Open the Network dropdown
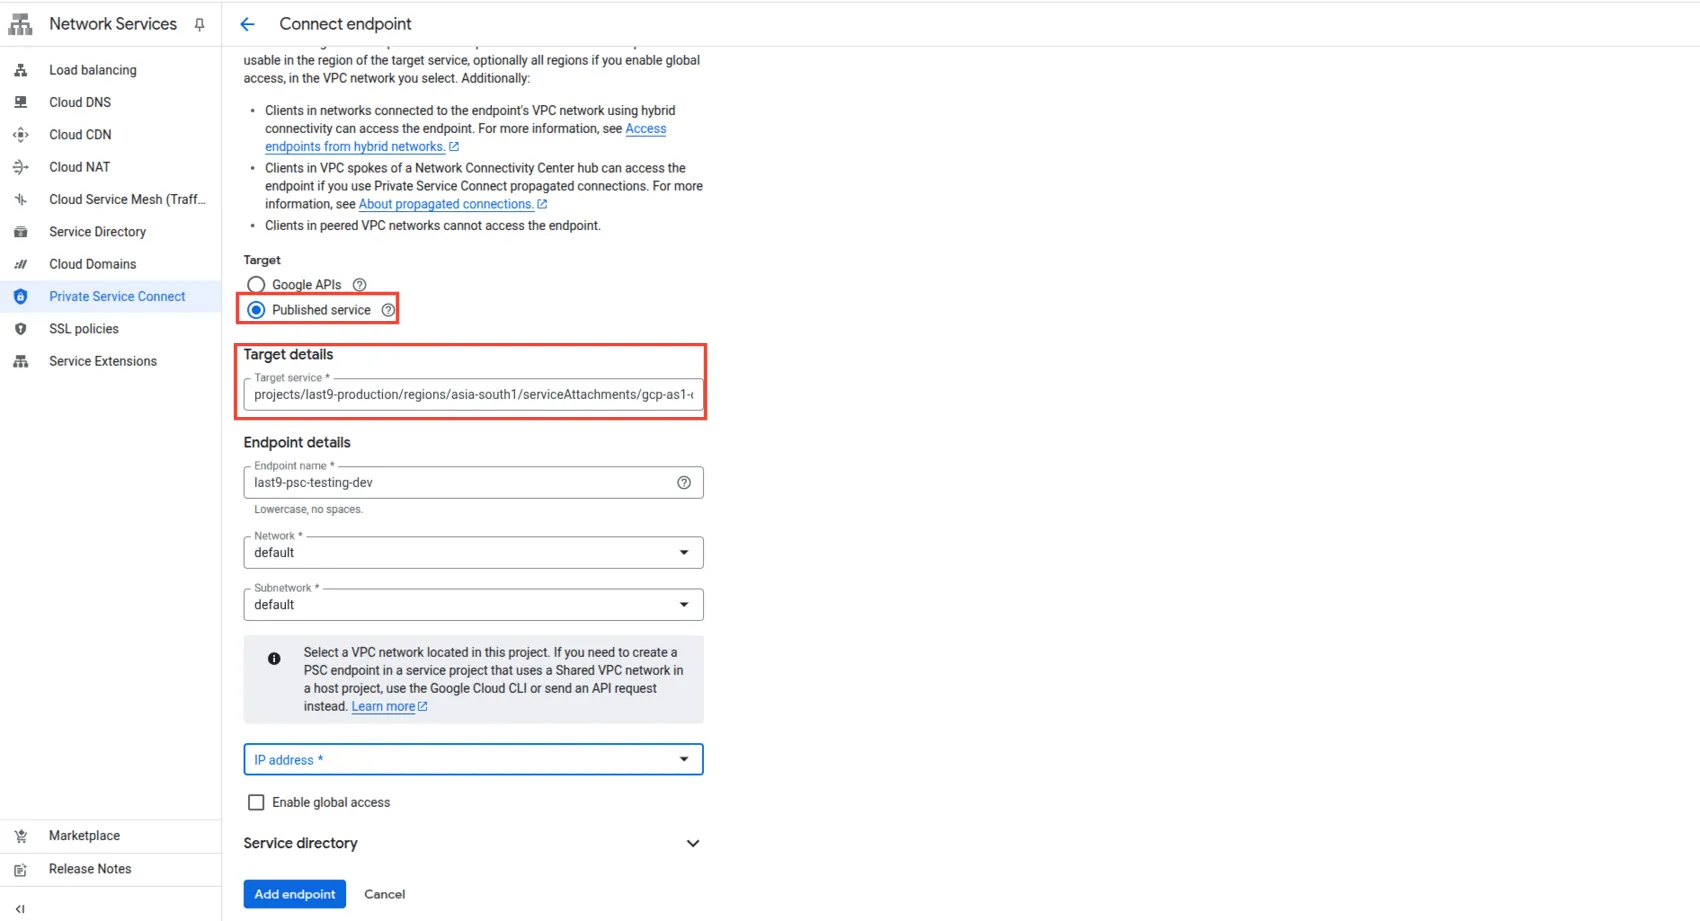 pos(473,552)
